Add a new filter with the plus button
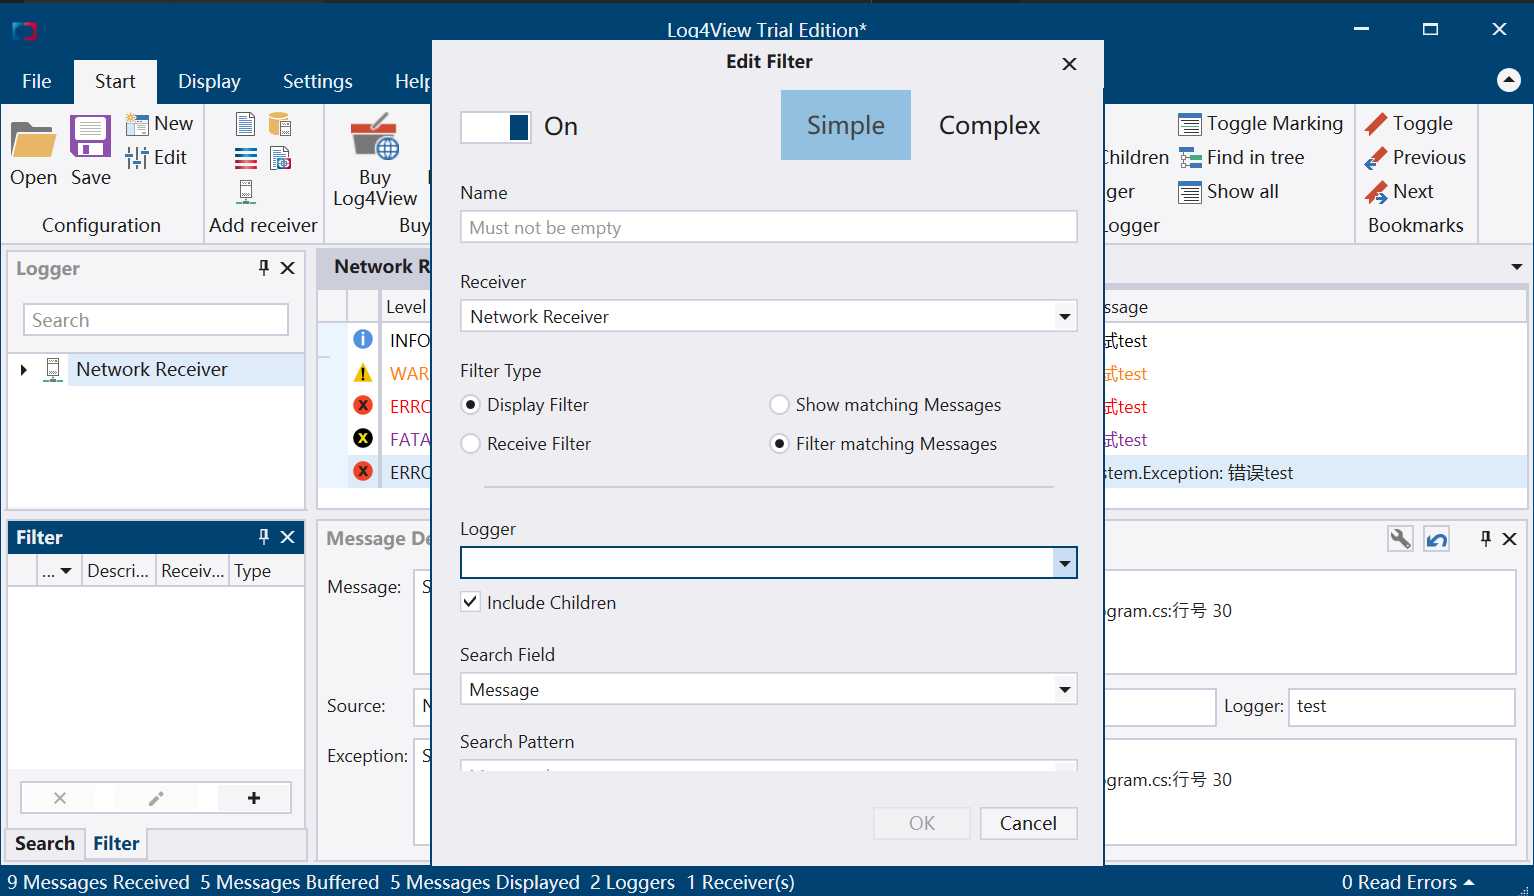Image resolution: width=1534 pixels, height=896 pixels. [x=254, y=798]
